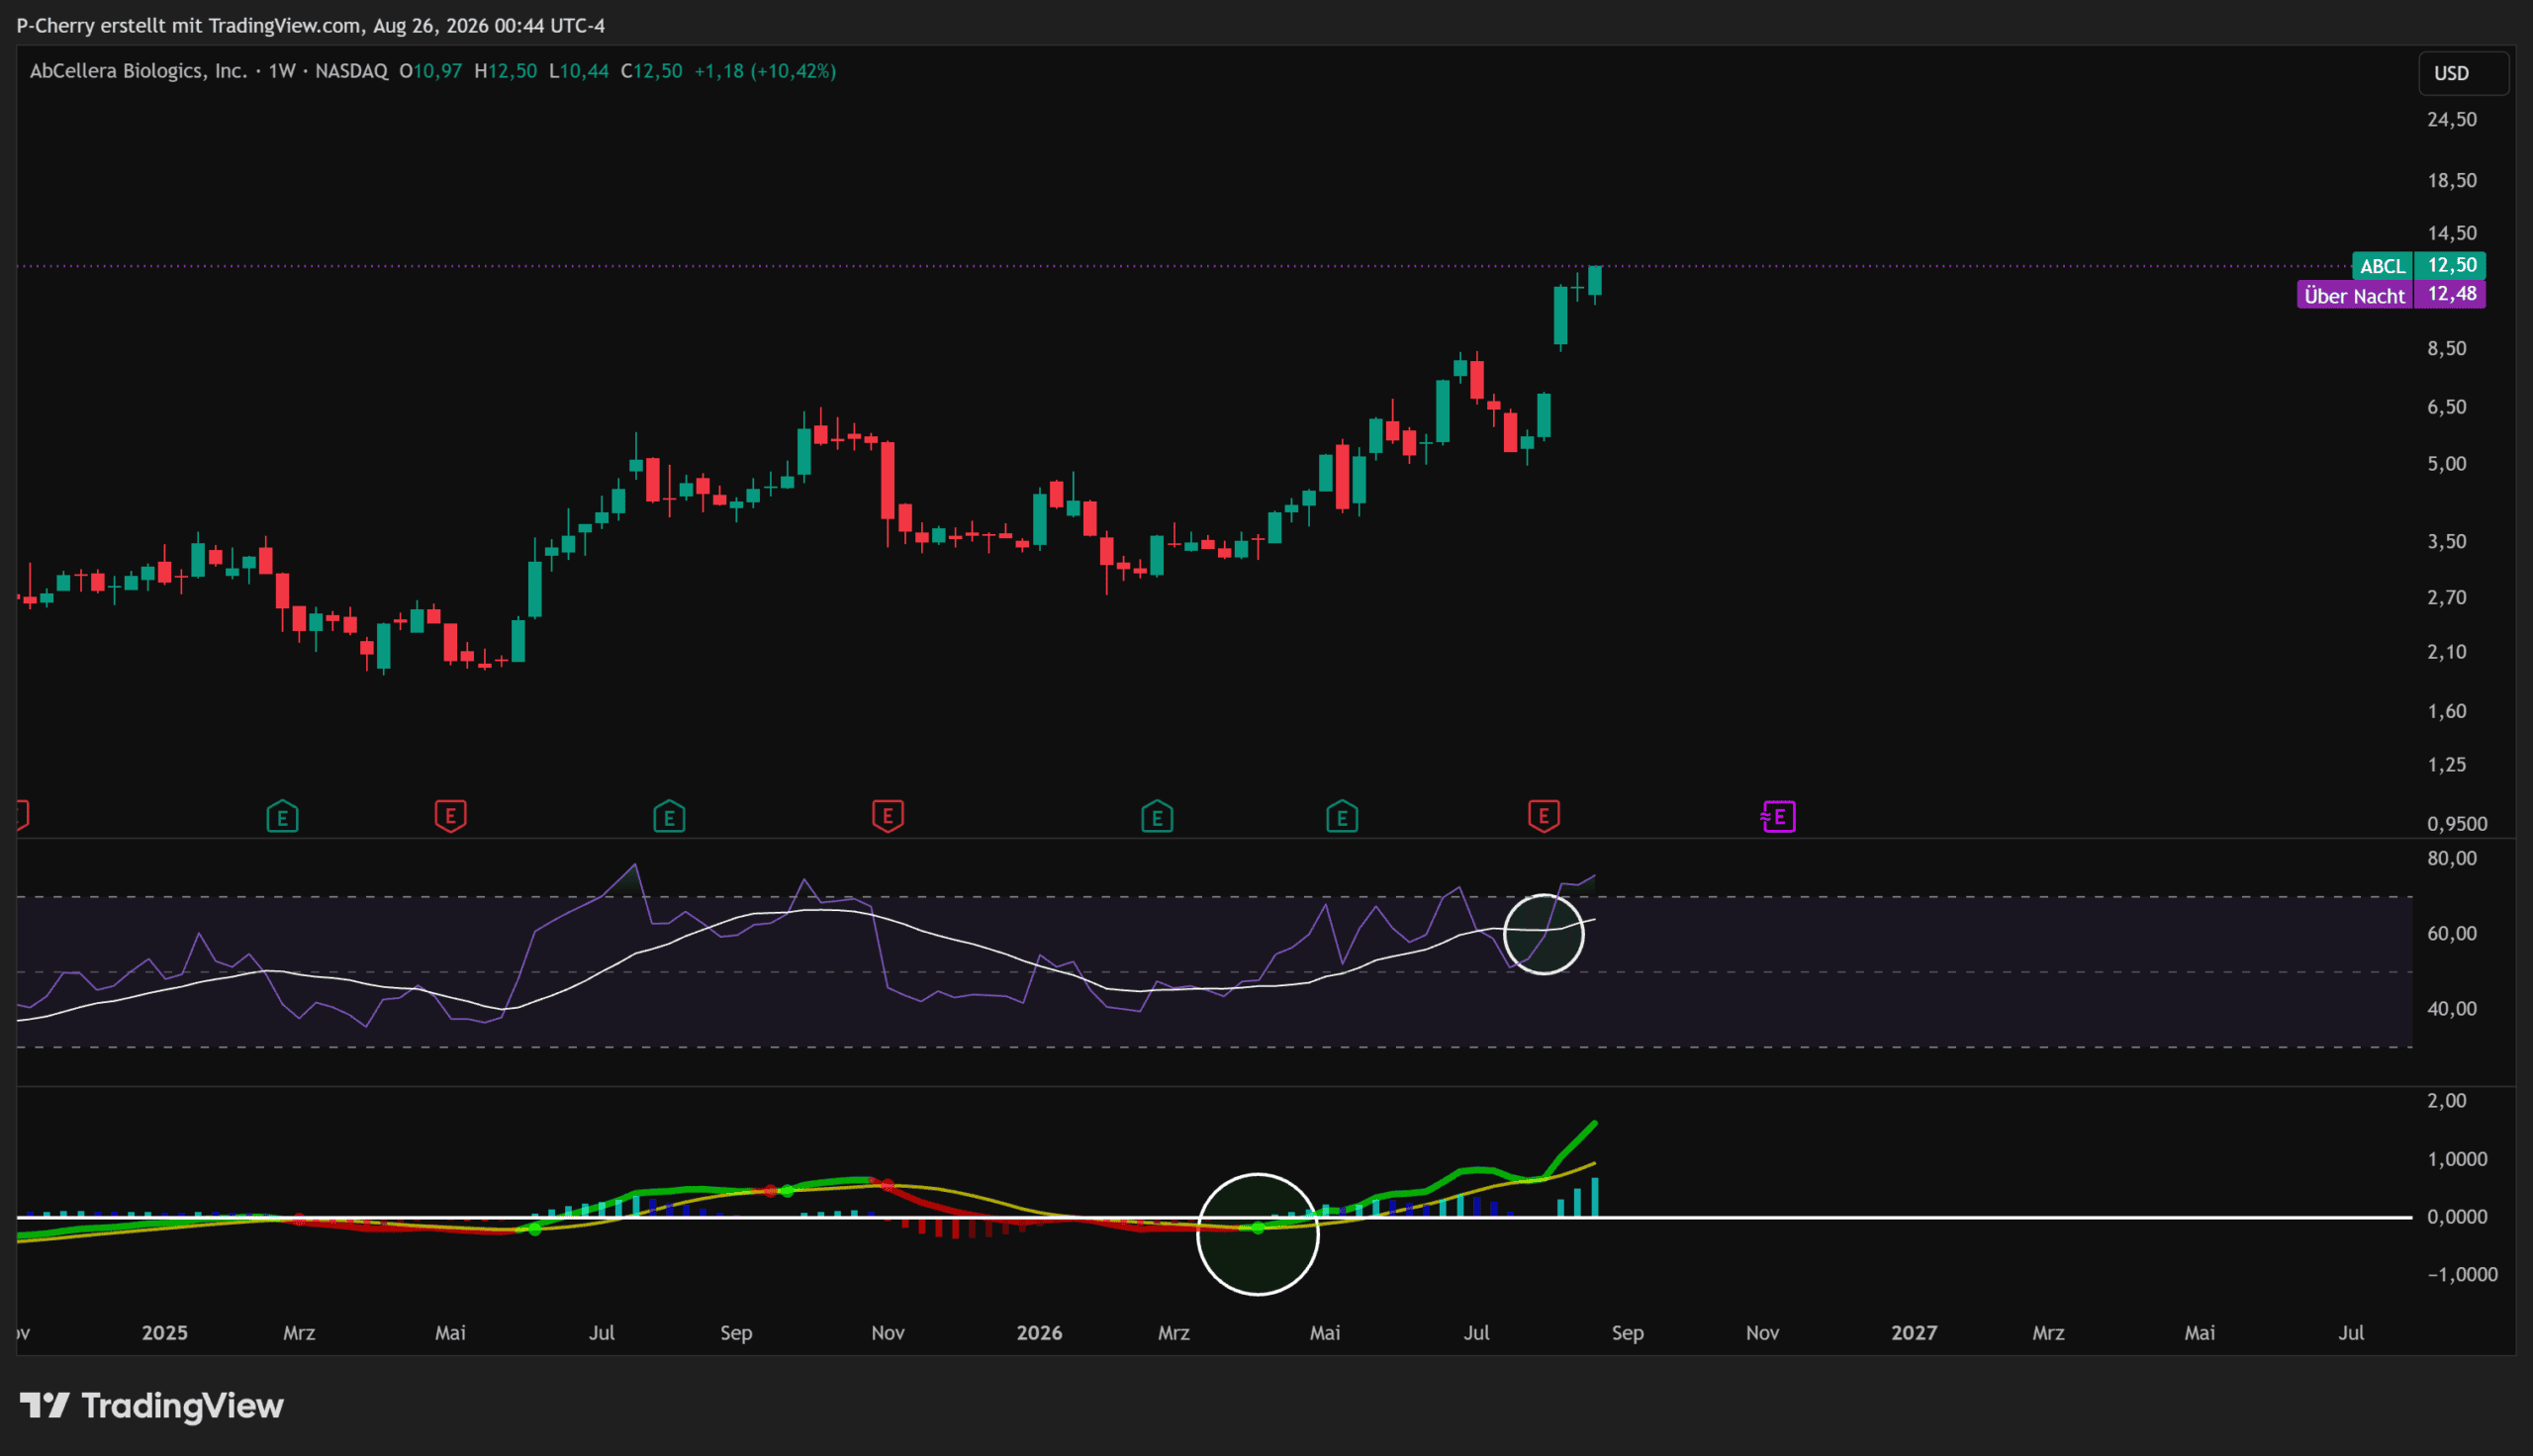Open the red earnings marker above Mai 2025
The image size is (2533, 1456).
point(451,816)
